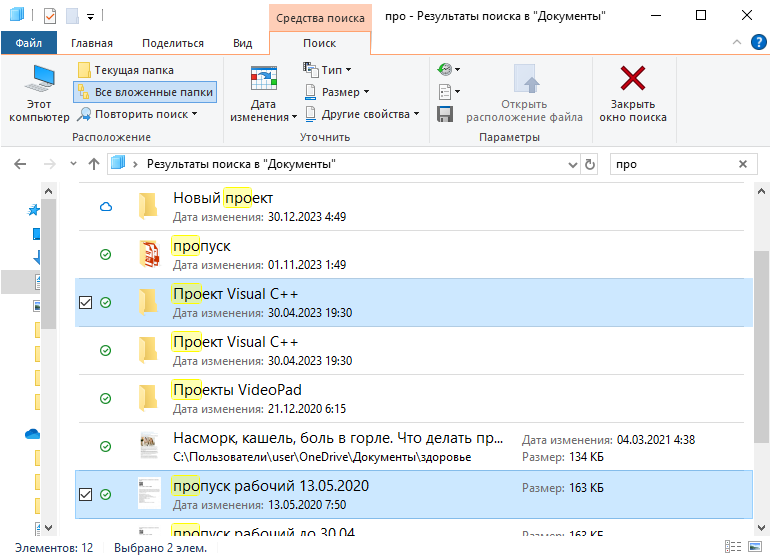Click navigation pane scroll down arrow
Image resolution: width=771 pixels, height=560 pixels.
click(48, 528)
